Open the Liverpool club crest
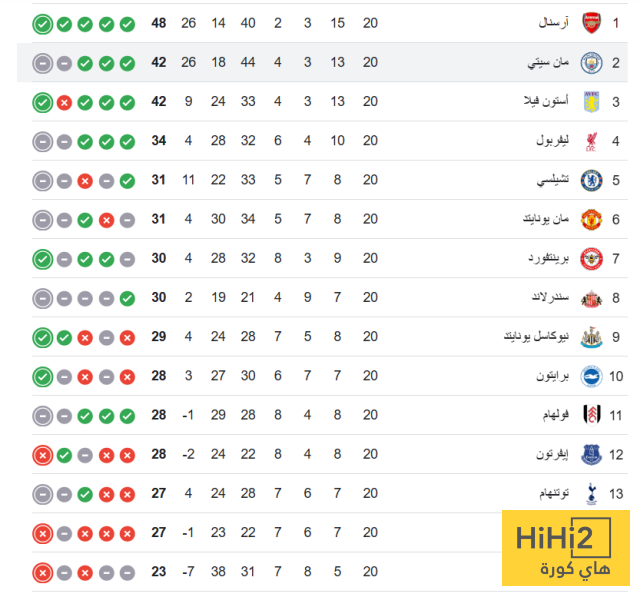This screenshot has width=640, height=597. (591, 141)
